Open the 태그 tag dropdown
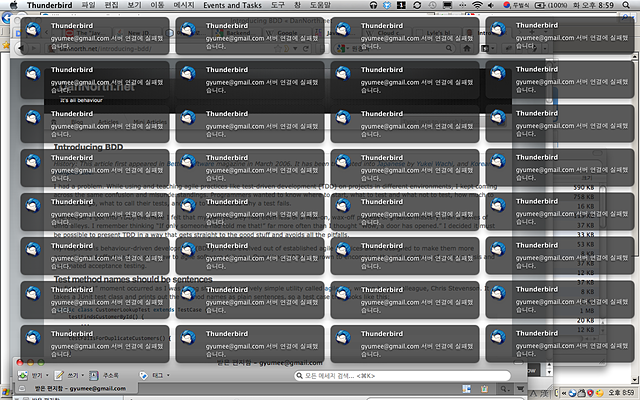The width and height of the screenshot is (640, 400). click(154, 375)
